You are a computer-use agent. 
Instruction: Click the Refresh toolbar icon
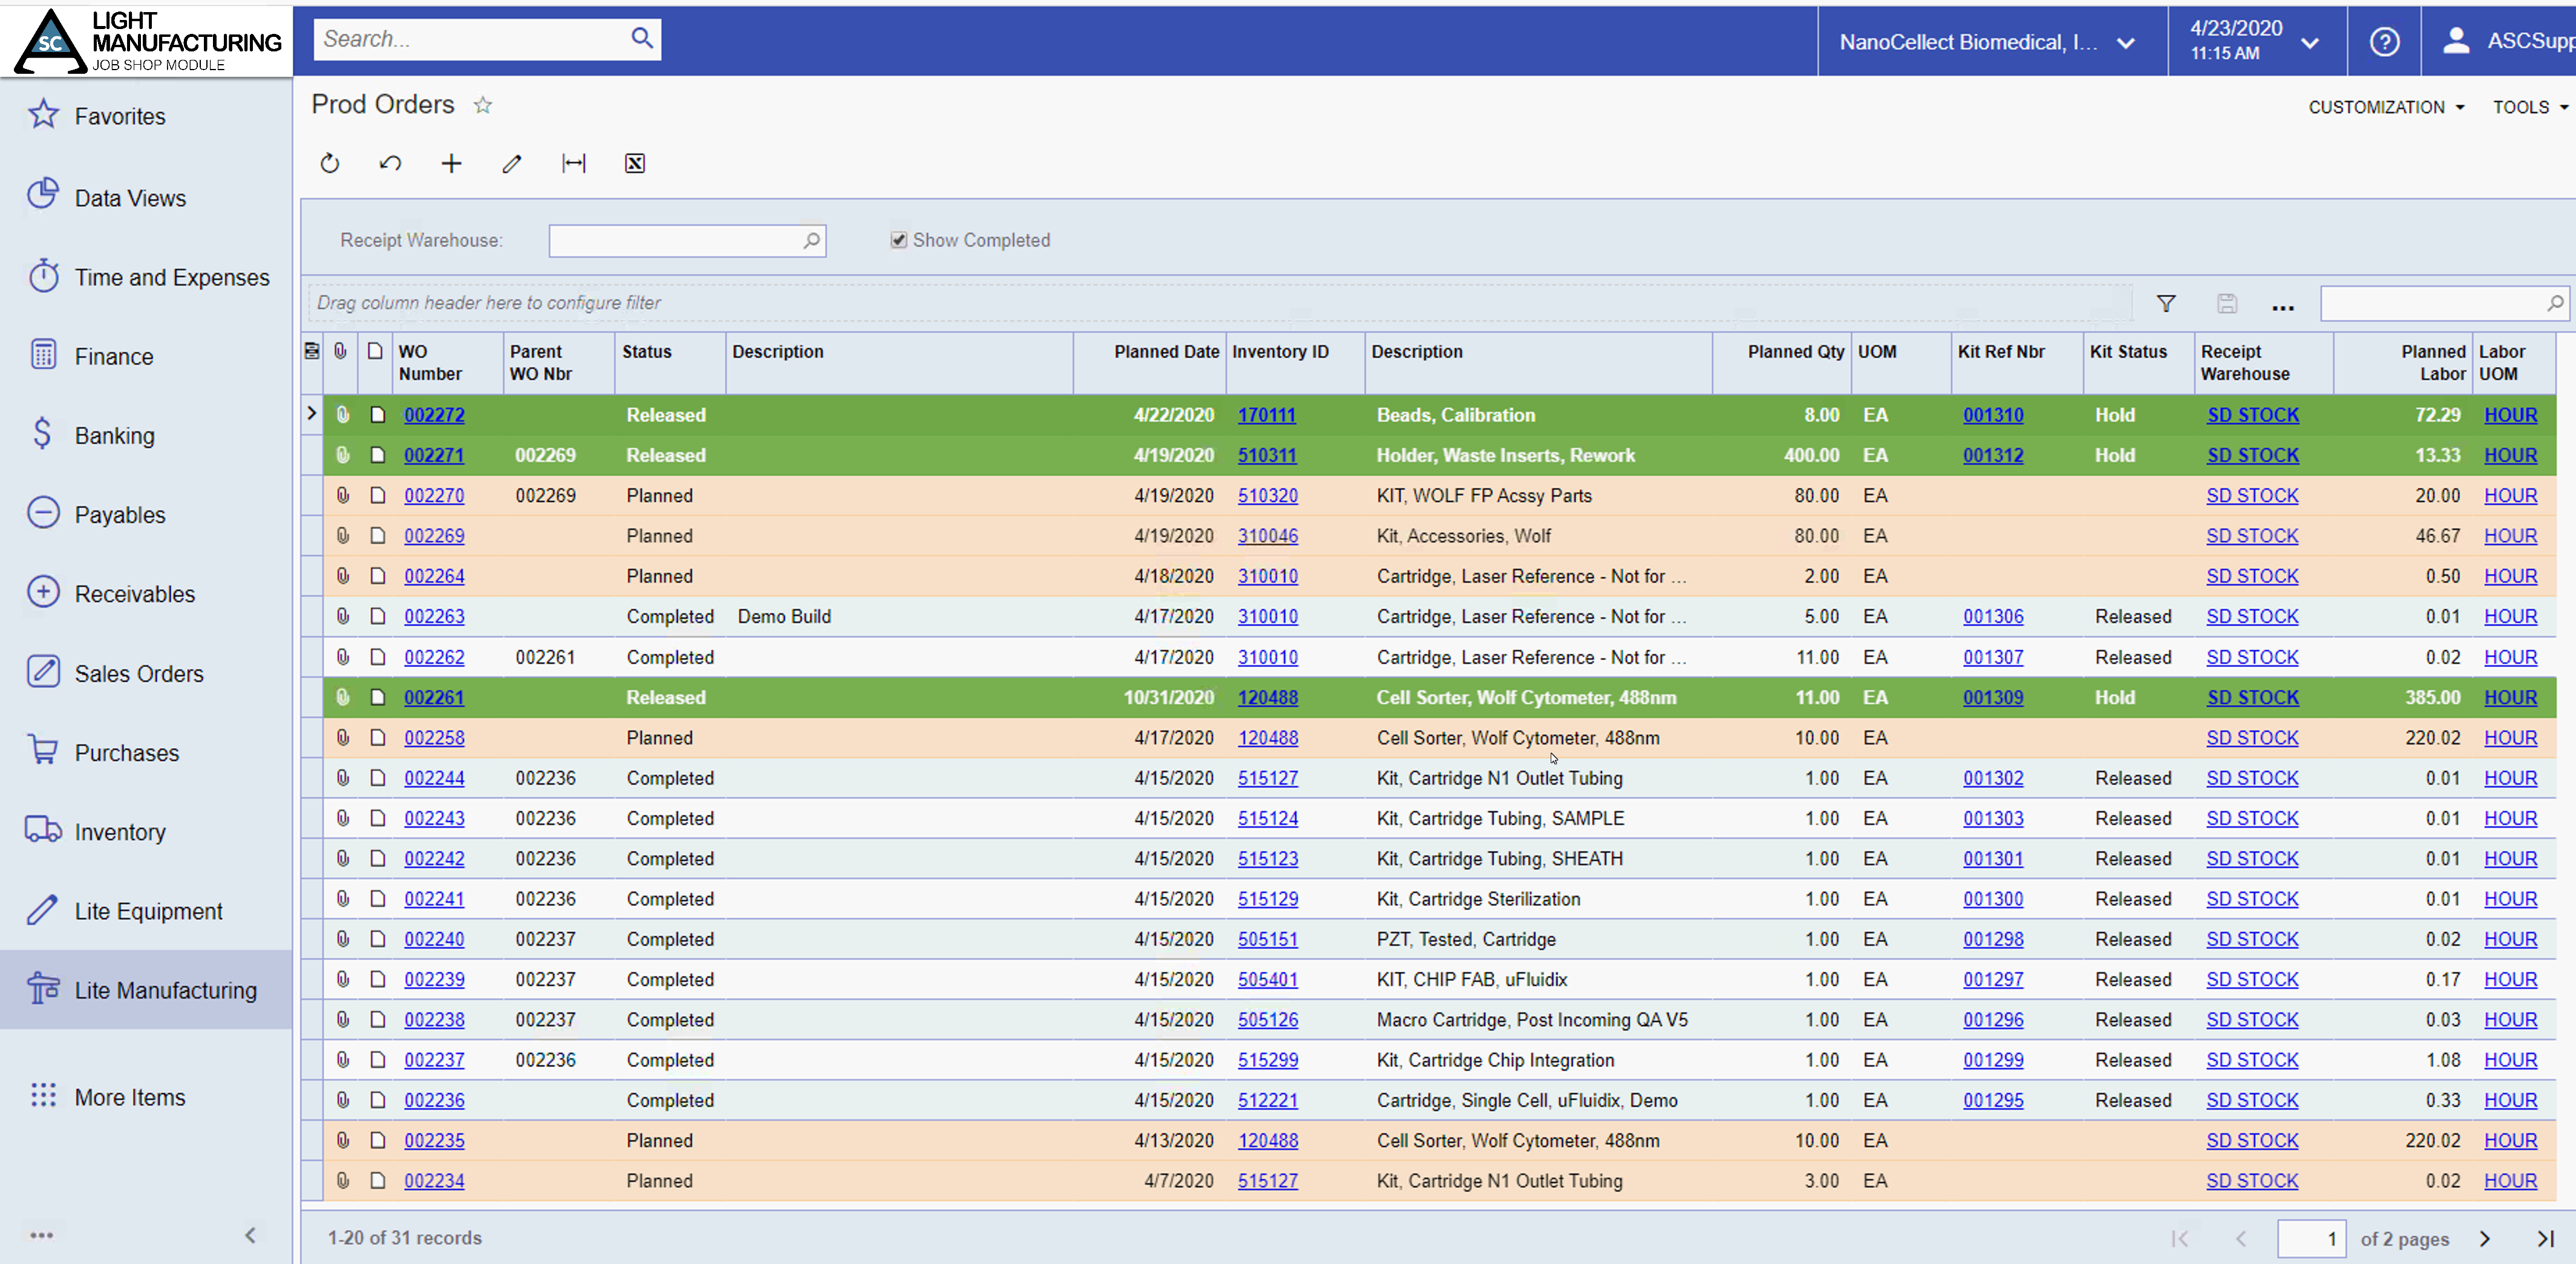pyautogui.click(x=330, y=163)
